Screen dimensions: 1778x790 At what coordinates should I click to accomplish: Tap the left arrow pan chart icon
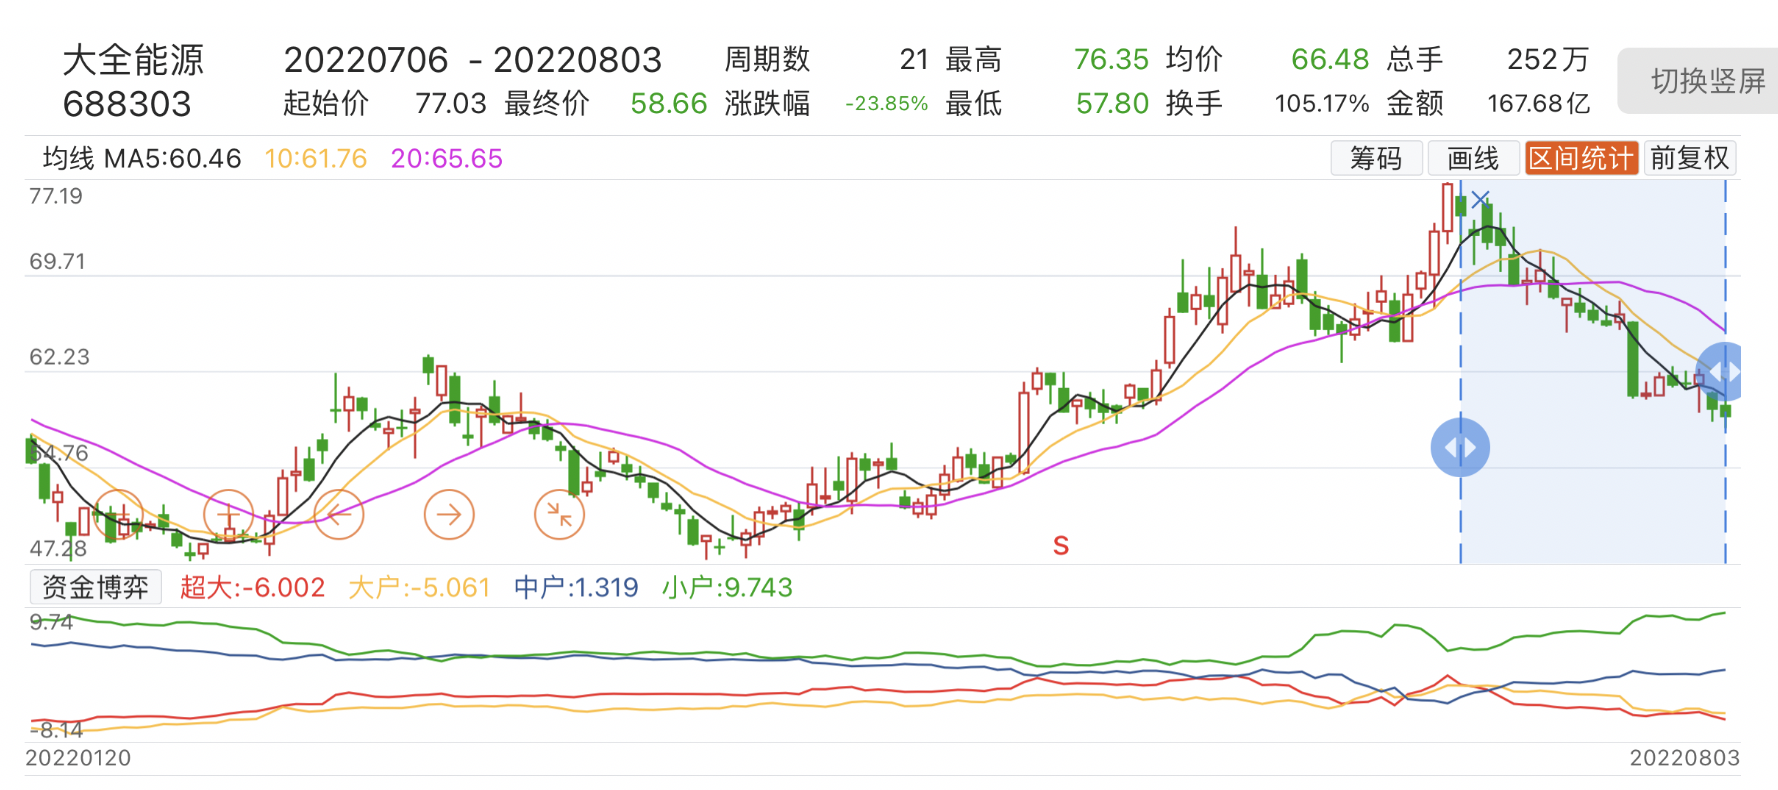coord(339,515)
